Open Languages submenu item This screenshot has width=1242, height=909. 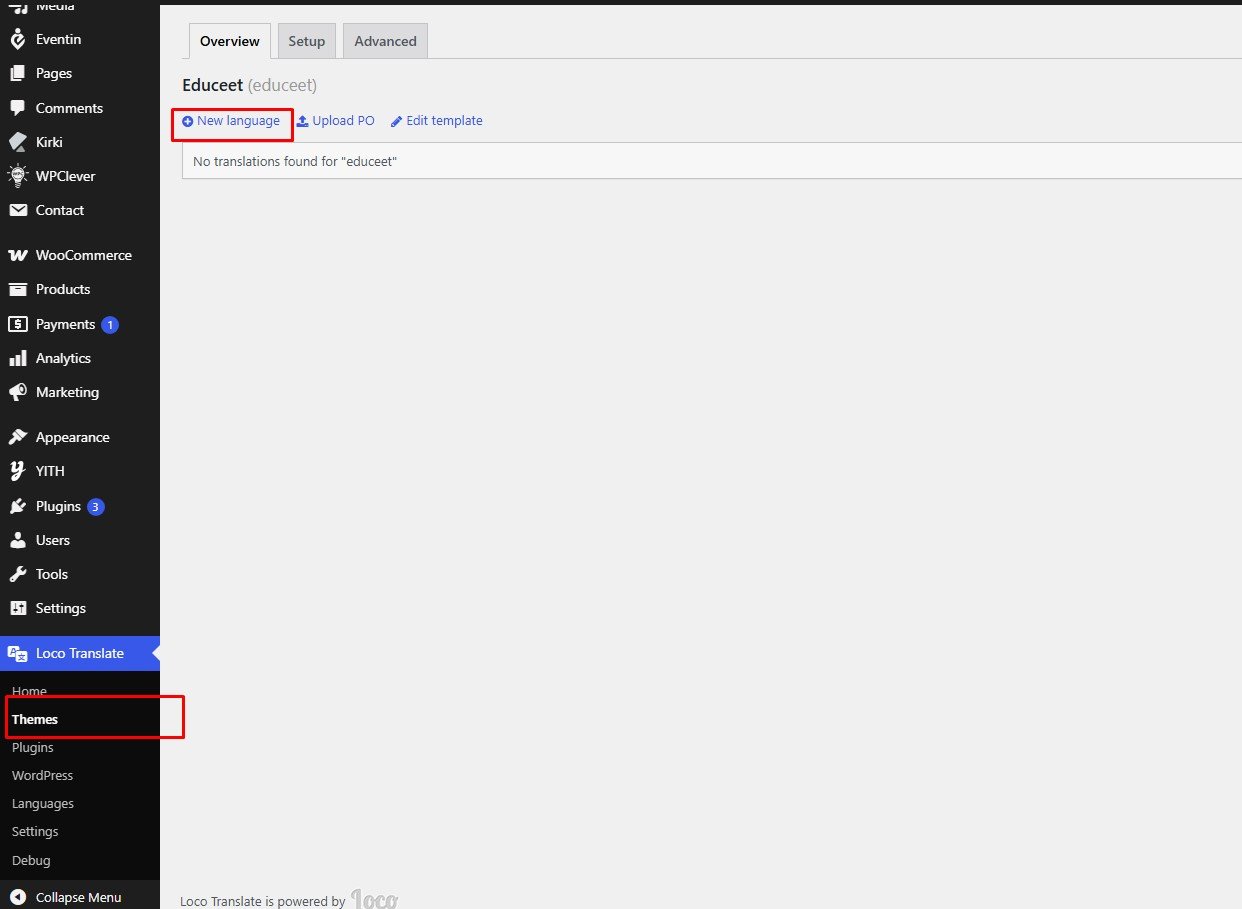click(43, 803)
